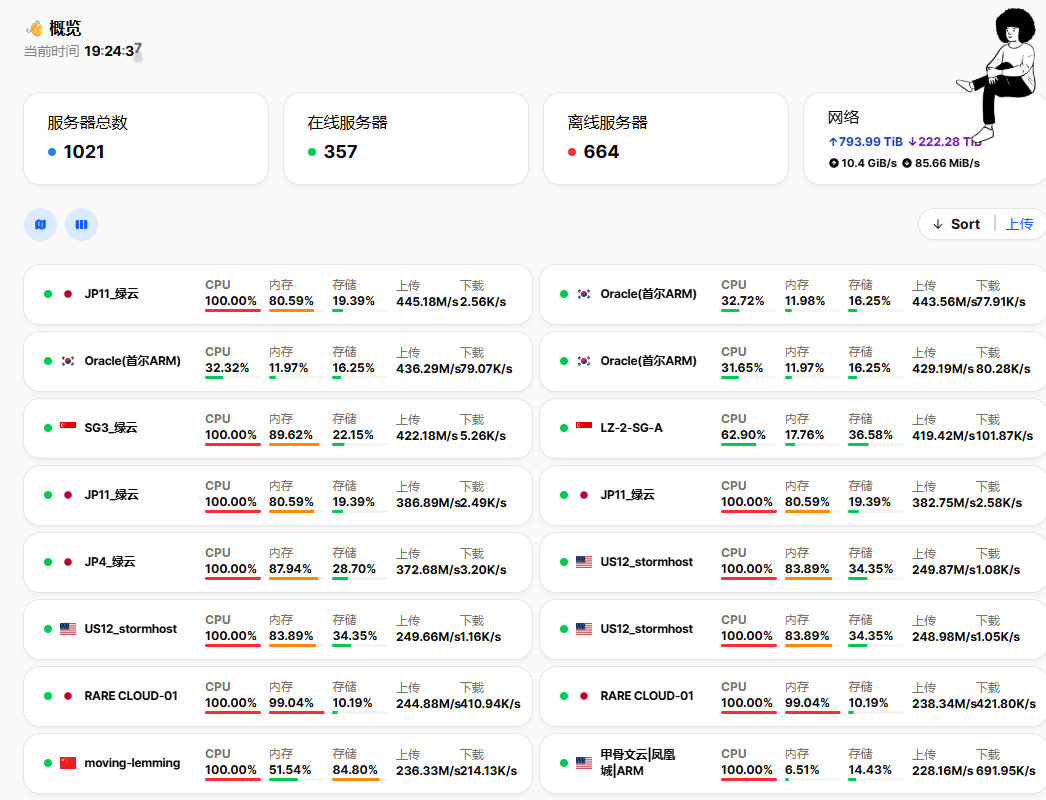
Task: Click download value 101.87K/s
Action: (1004, 436)
